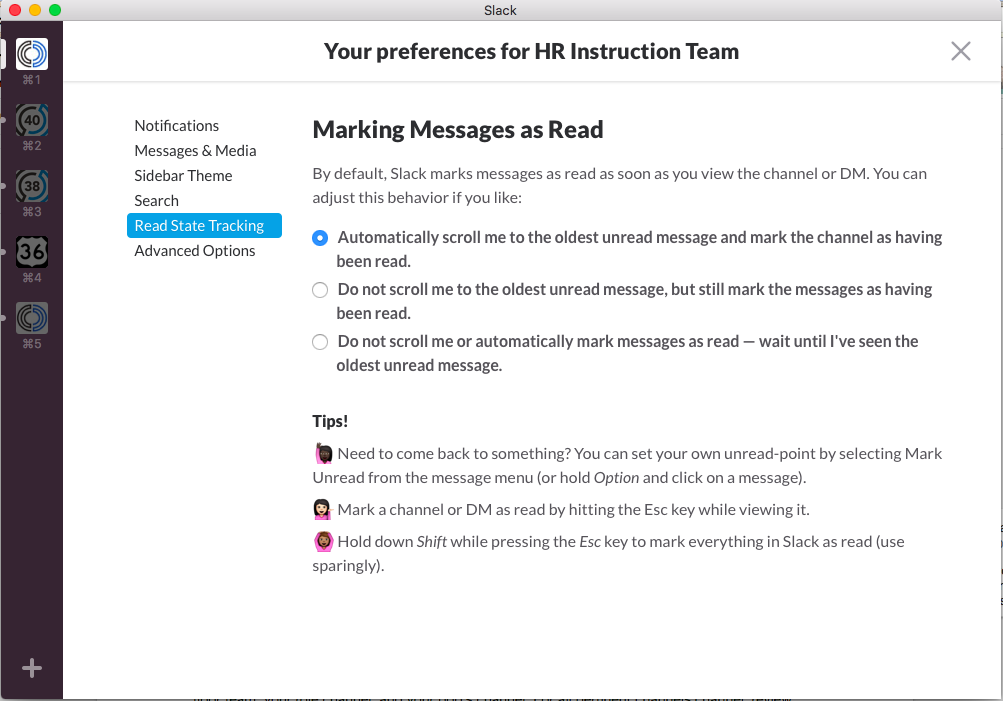Screen dimensions: 1003x701
Task: Open the Sidebar Theme preferences section
Action: (x=183, y=175)
